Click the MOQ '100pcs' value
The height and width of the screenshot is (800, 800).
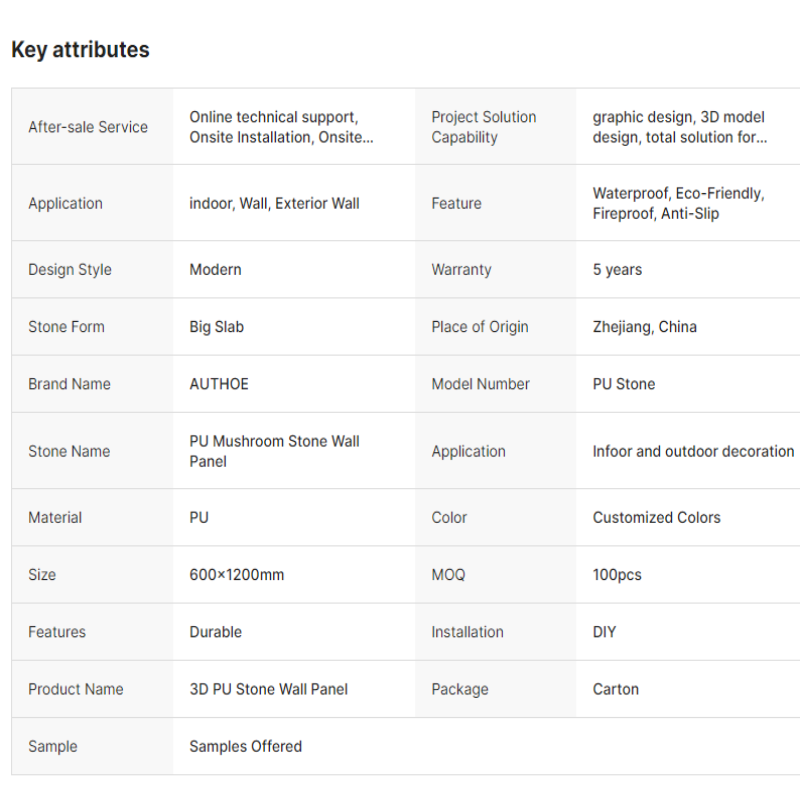coord(617,574)
